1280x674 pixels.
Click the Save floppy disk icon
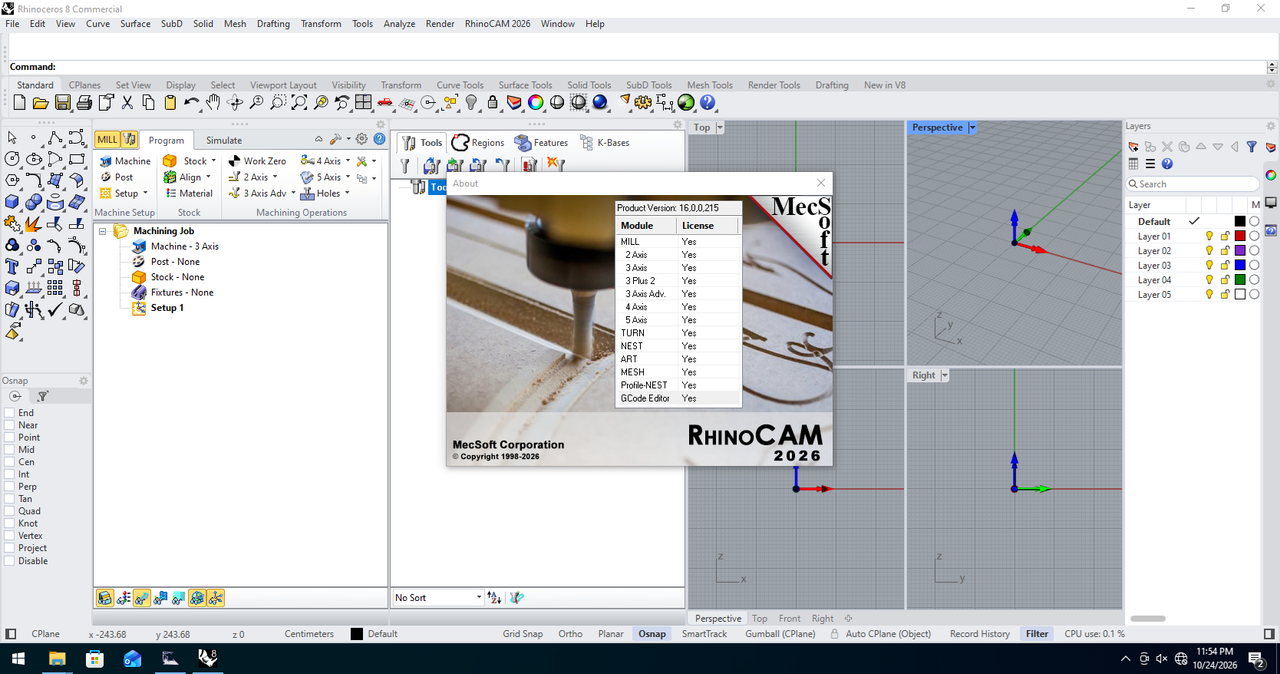tap(62, 103)
